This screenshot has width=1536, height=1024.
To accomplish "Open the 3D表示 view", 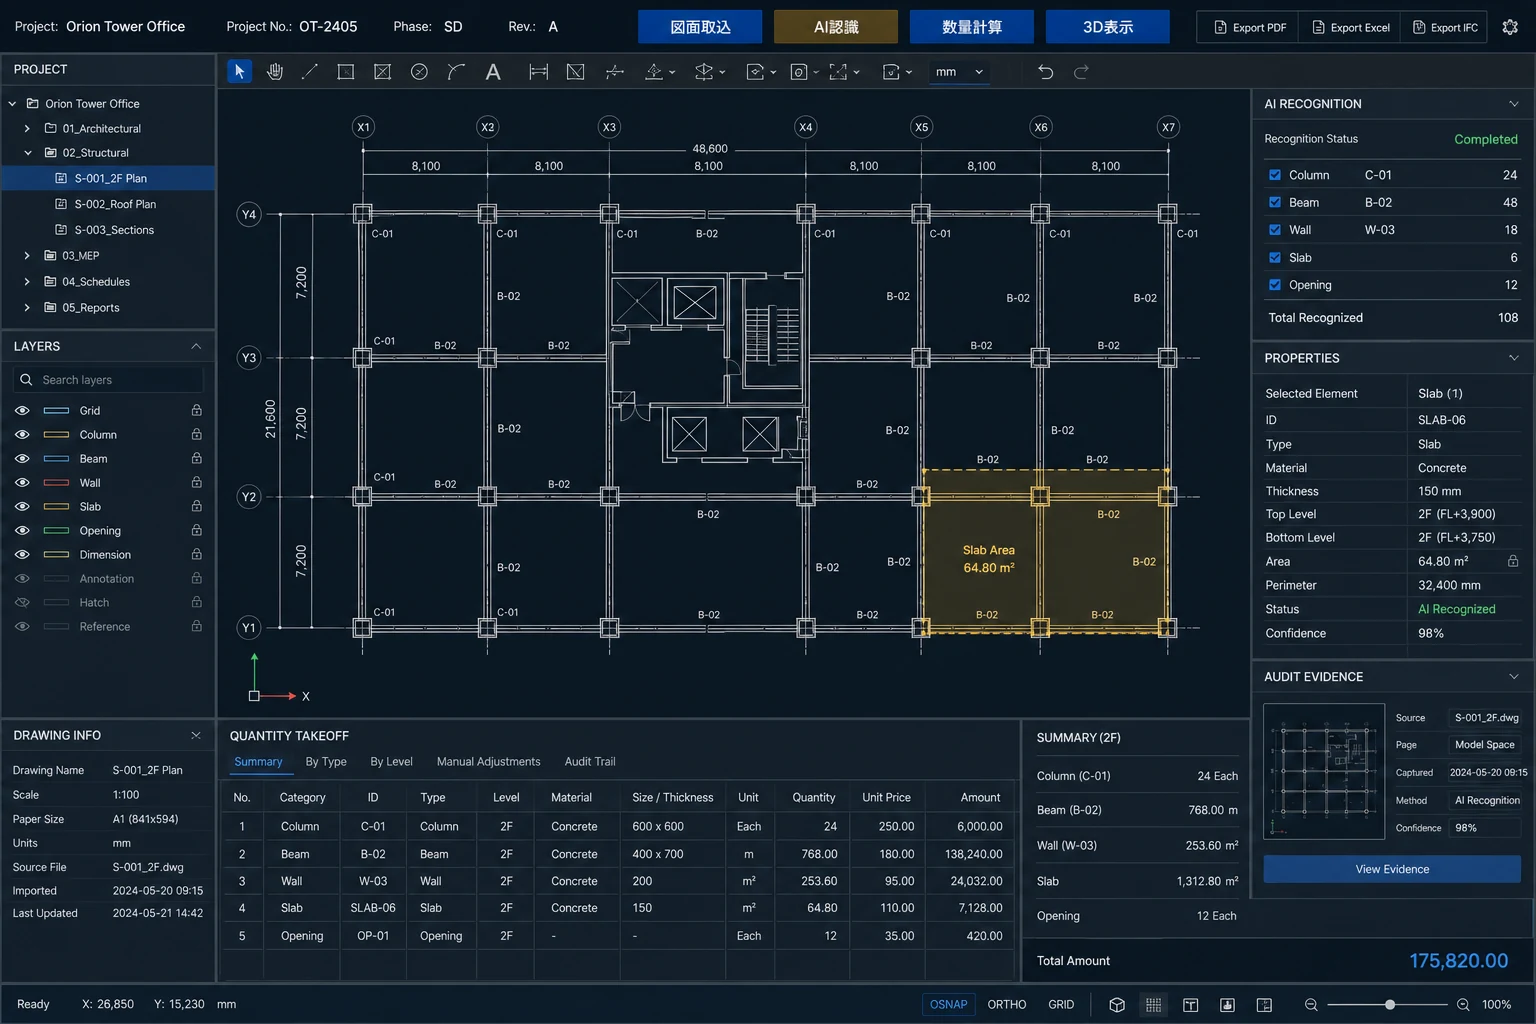I will 1108,27.
